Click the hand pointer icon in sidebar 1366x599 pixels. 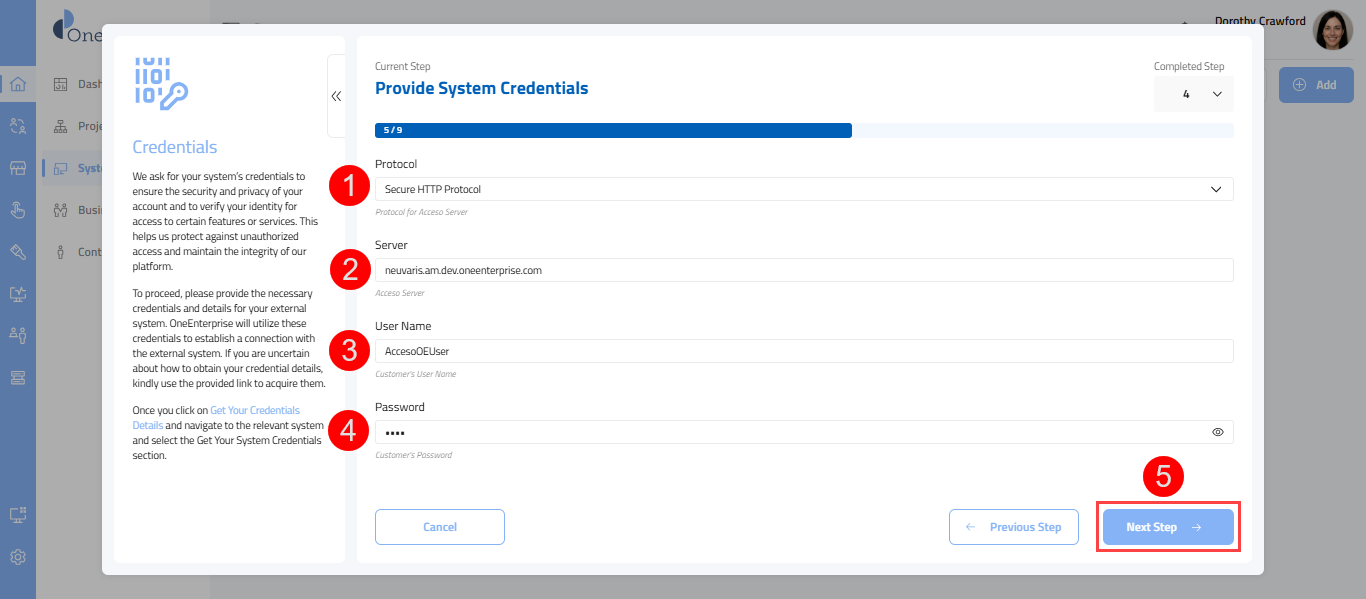tap(18, 210)
